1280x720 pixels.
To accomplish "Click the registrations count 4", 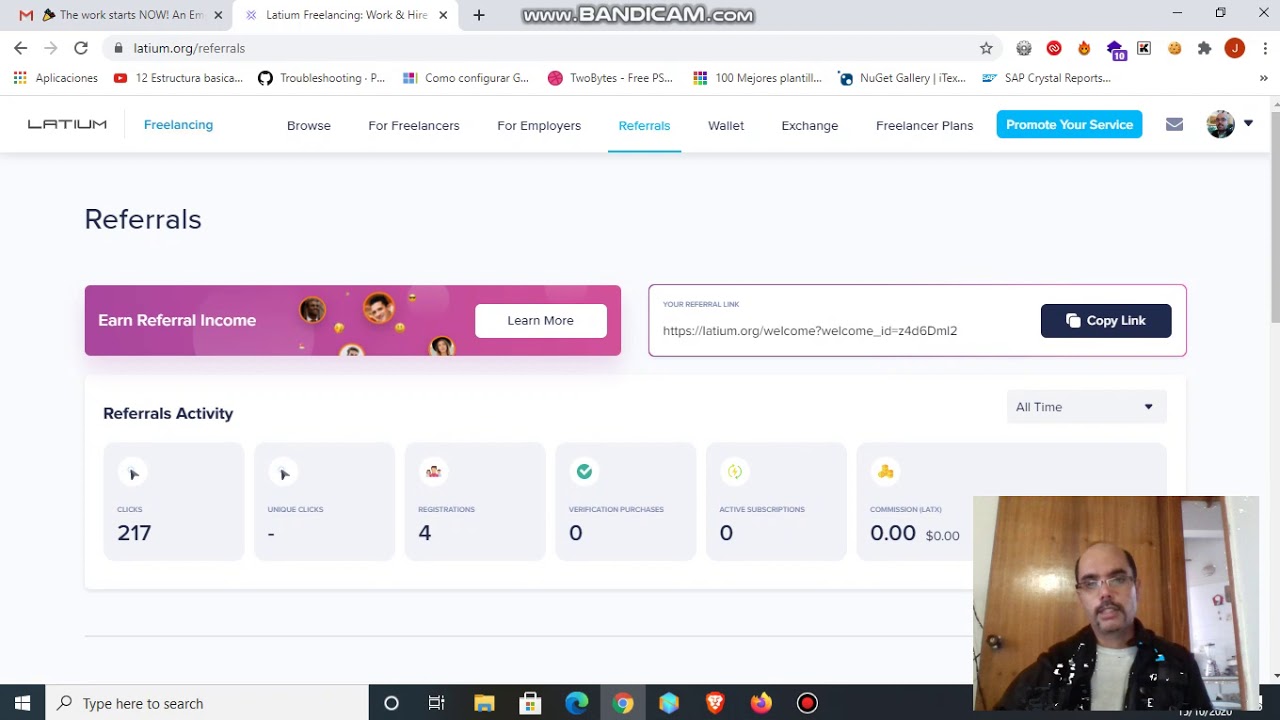I will click(425, 533).
